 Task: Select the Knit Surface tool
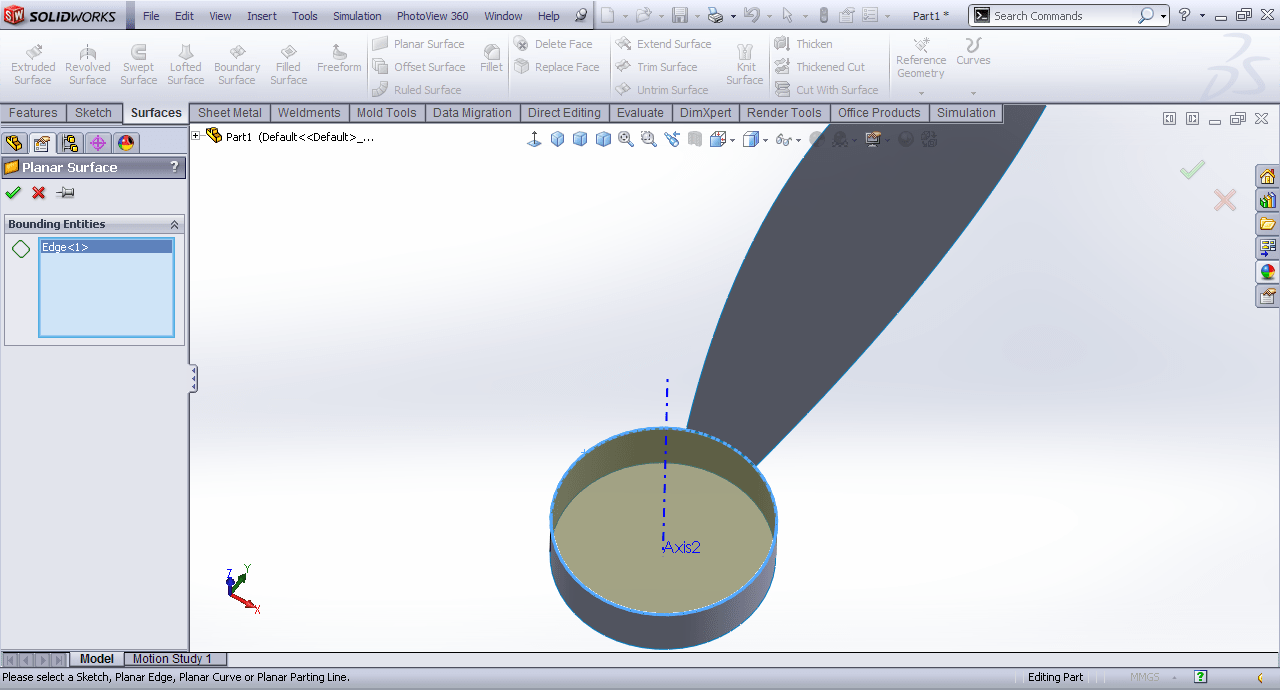(x=745, y=65)
